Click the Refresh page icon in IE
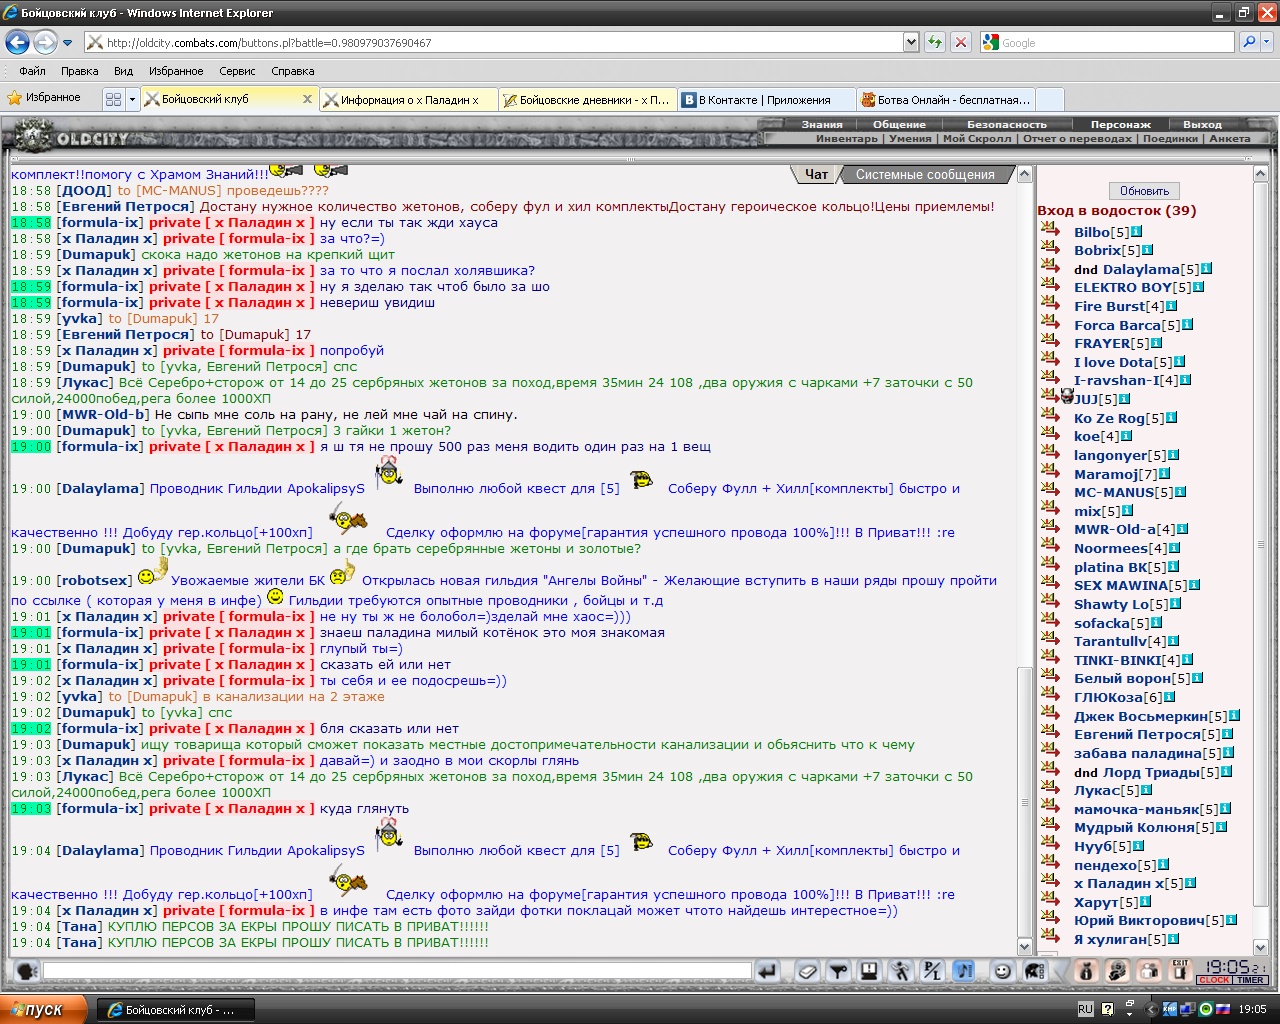Screen dimensions: 1280x1024 (x=935, y=42)
